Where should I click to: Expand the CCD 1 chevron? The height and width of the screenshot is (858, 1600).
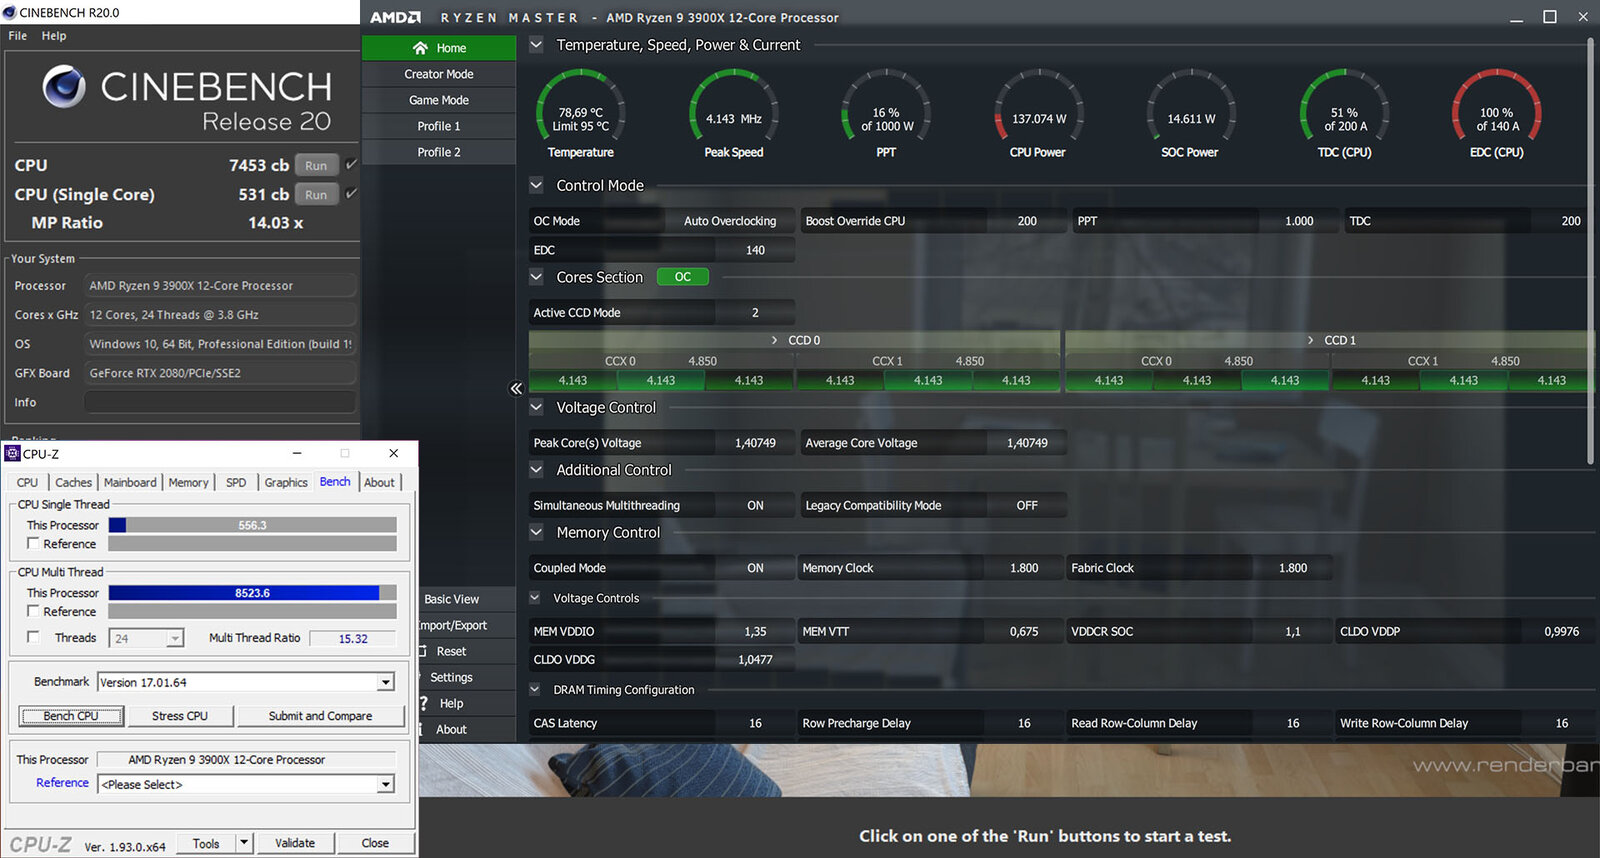click(x=1311, y=340)
